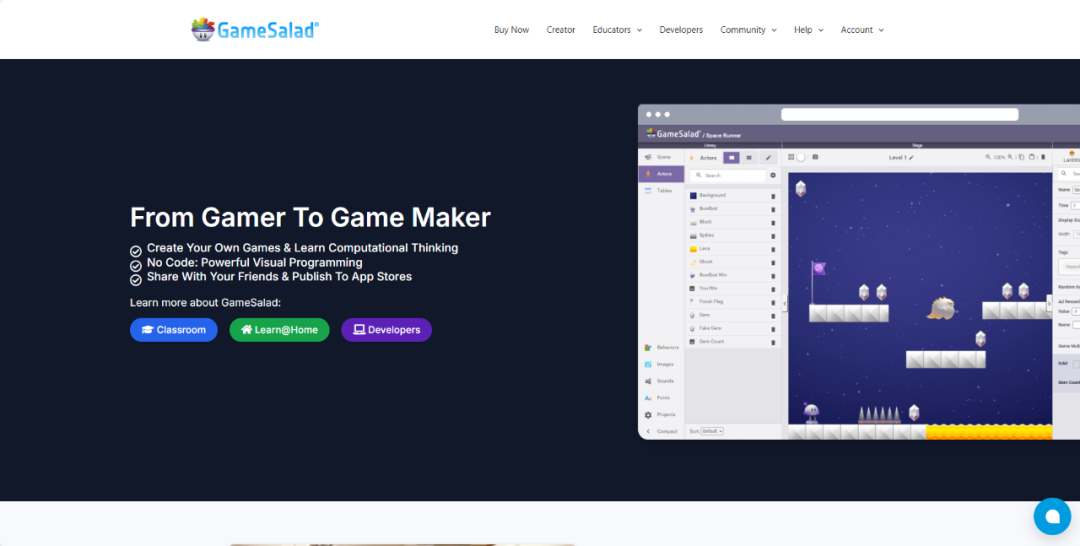Viewport: 1080px width, 546px height.
Task: Click the Bowlbot robot on the stage floor
Action: tap(811, 413)
